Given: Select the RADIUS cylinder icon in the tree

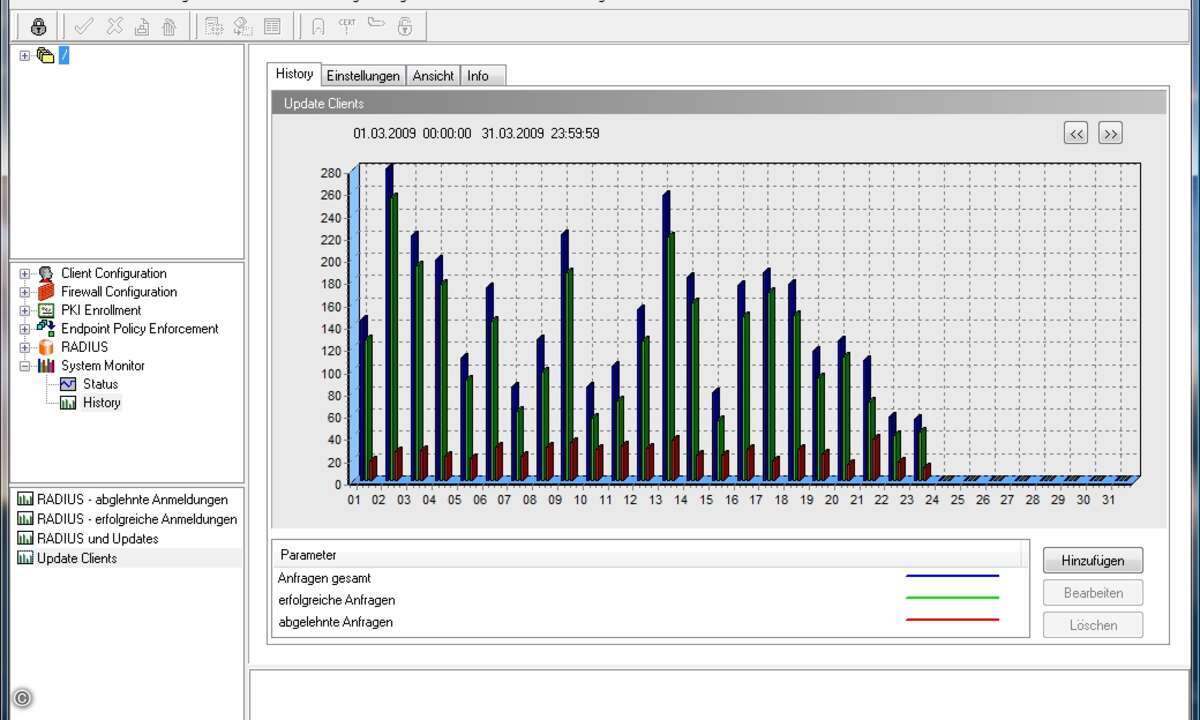Looking at the screenshot, I should coord(45,347).
